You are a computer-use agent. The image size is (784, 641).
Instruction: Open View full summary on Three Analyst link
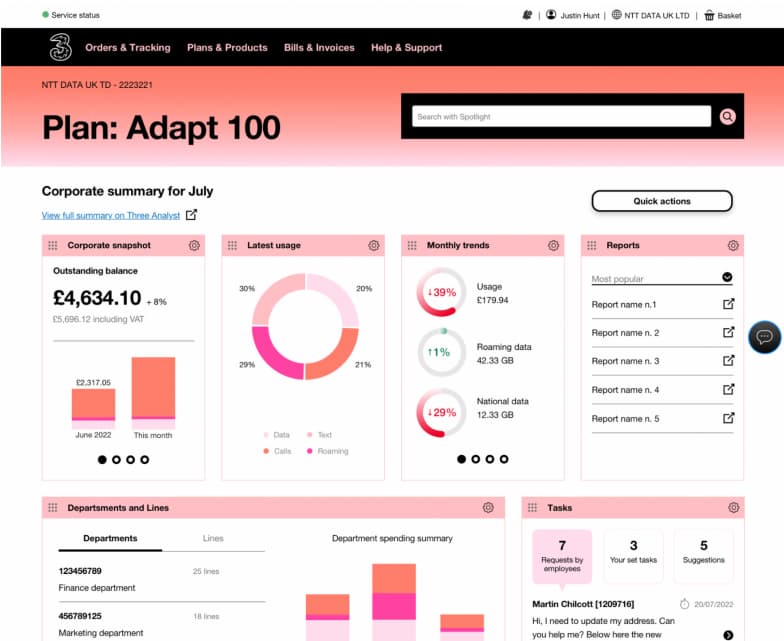pyautogui.click(x=110, y=216)
